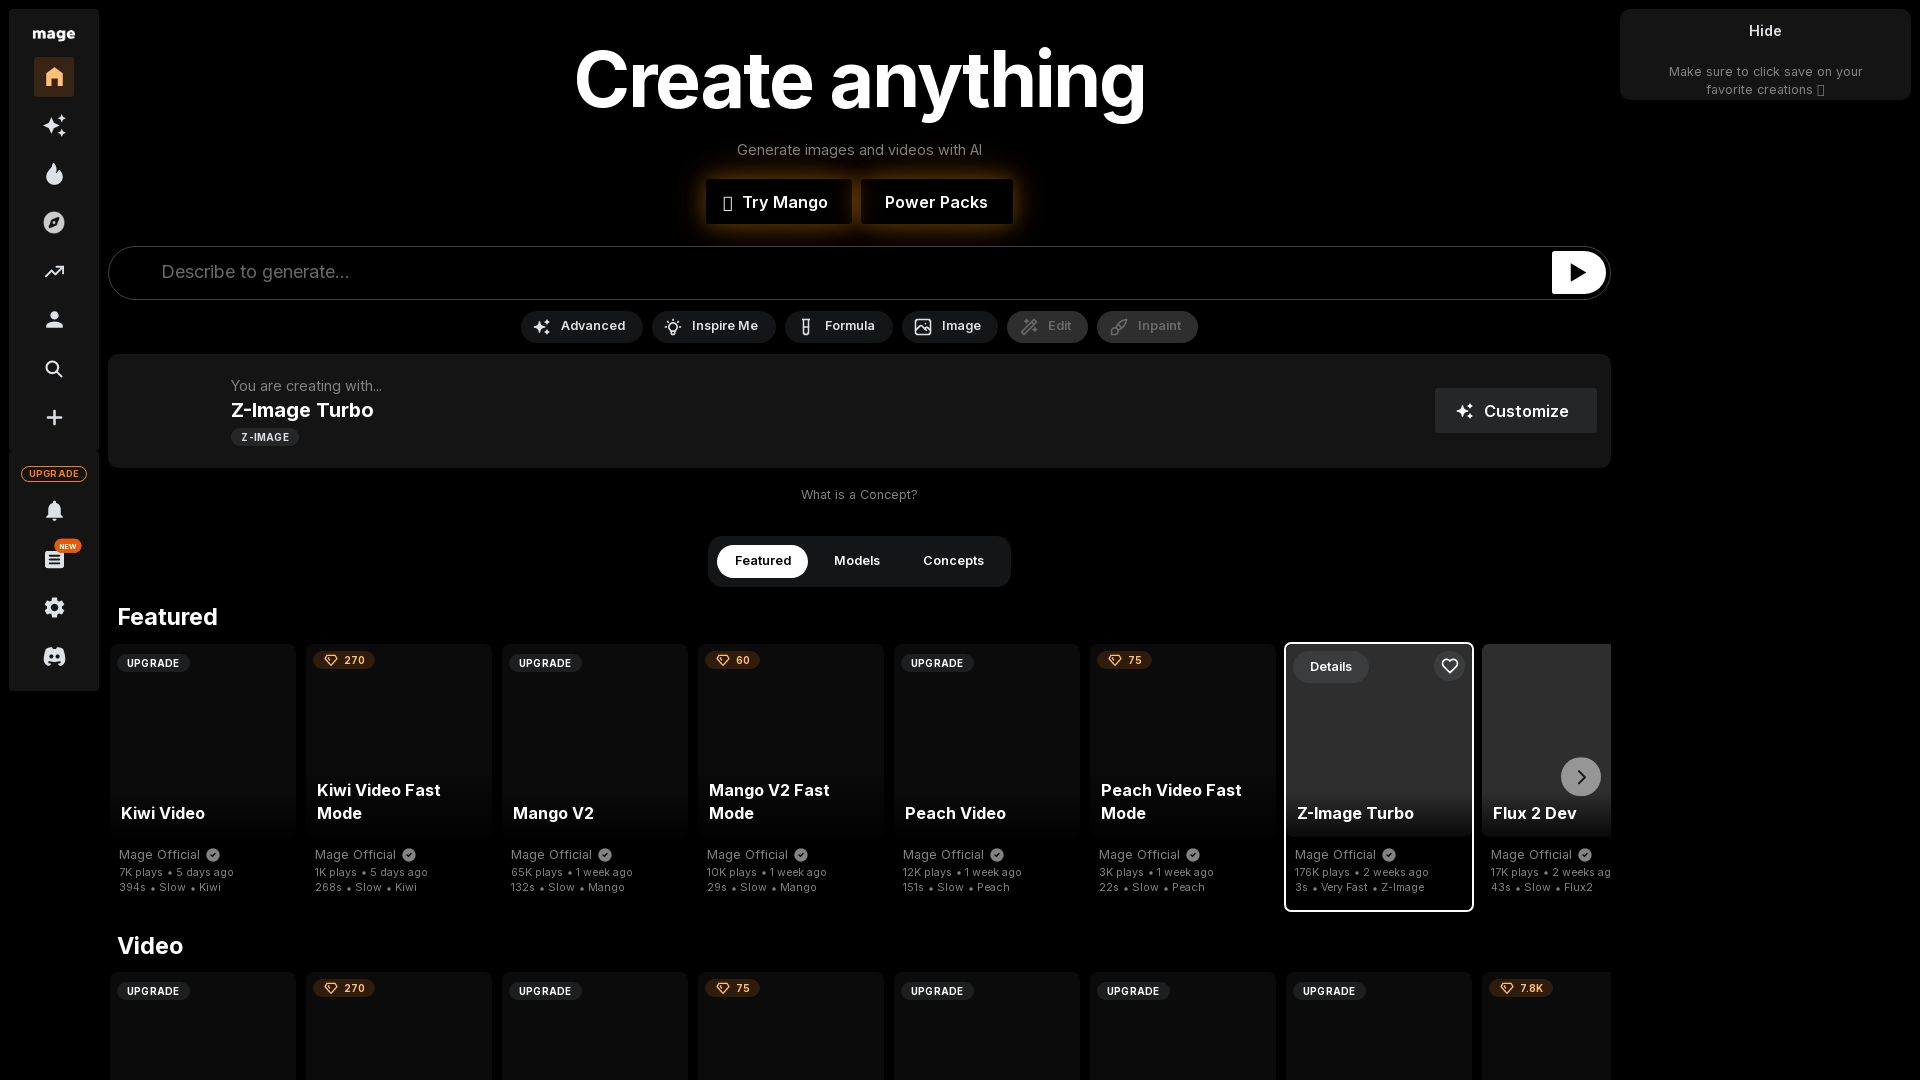Switch to the Models tab

(x=857, y=561)
